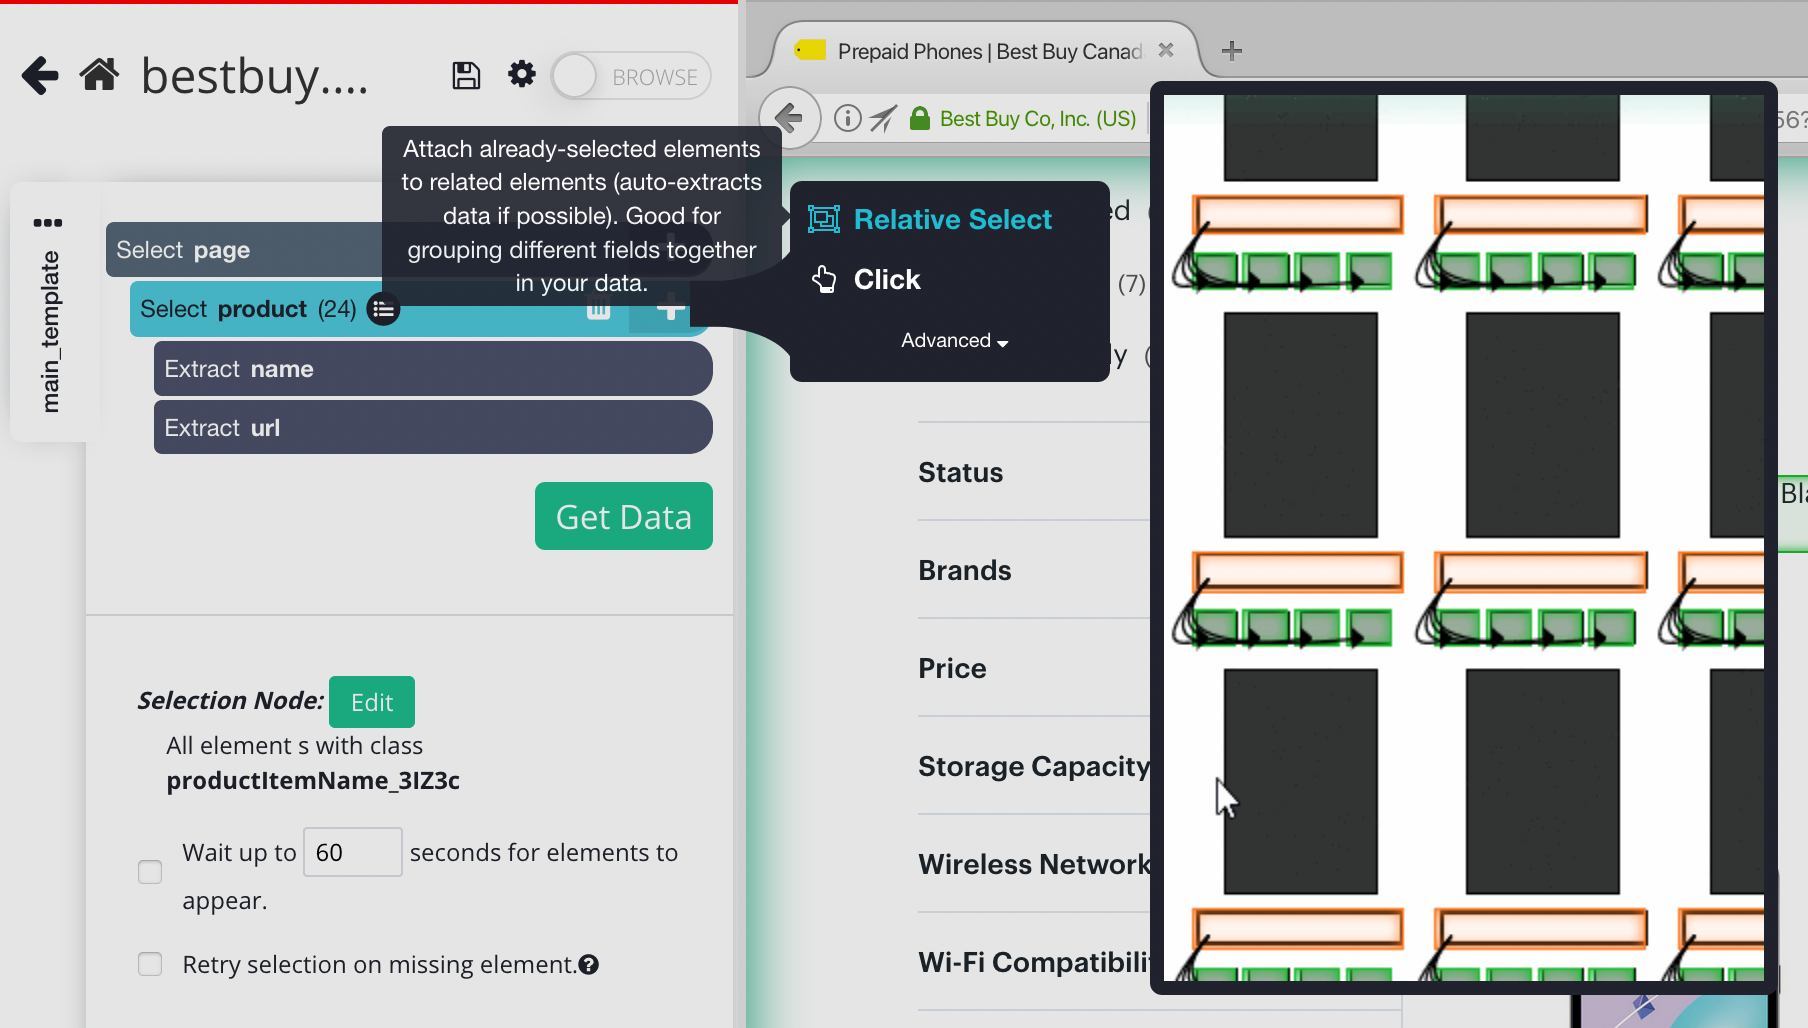Click the selection text 'productItemName_3IZ3c'
The height and width of the screenshot is (1028, 1808).
point(313,781)
